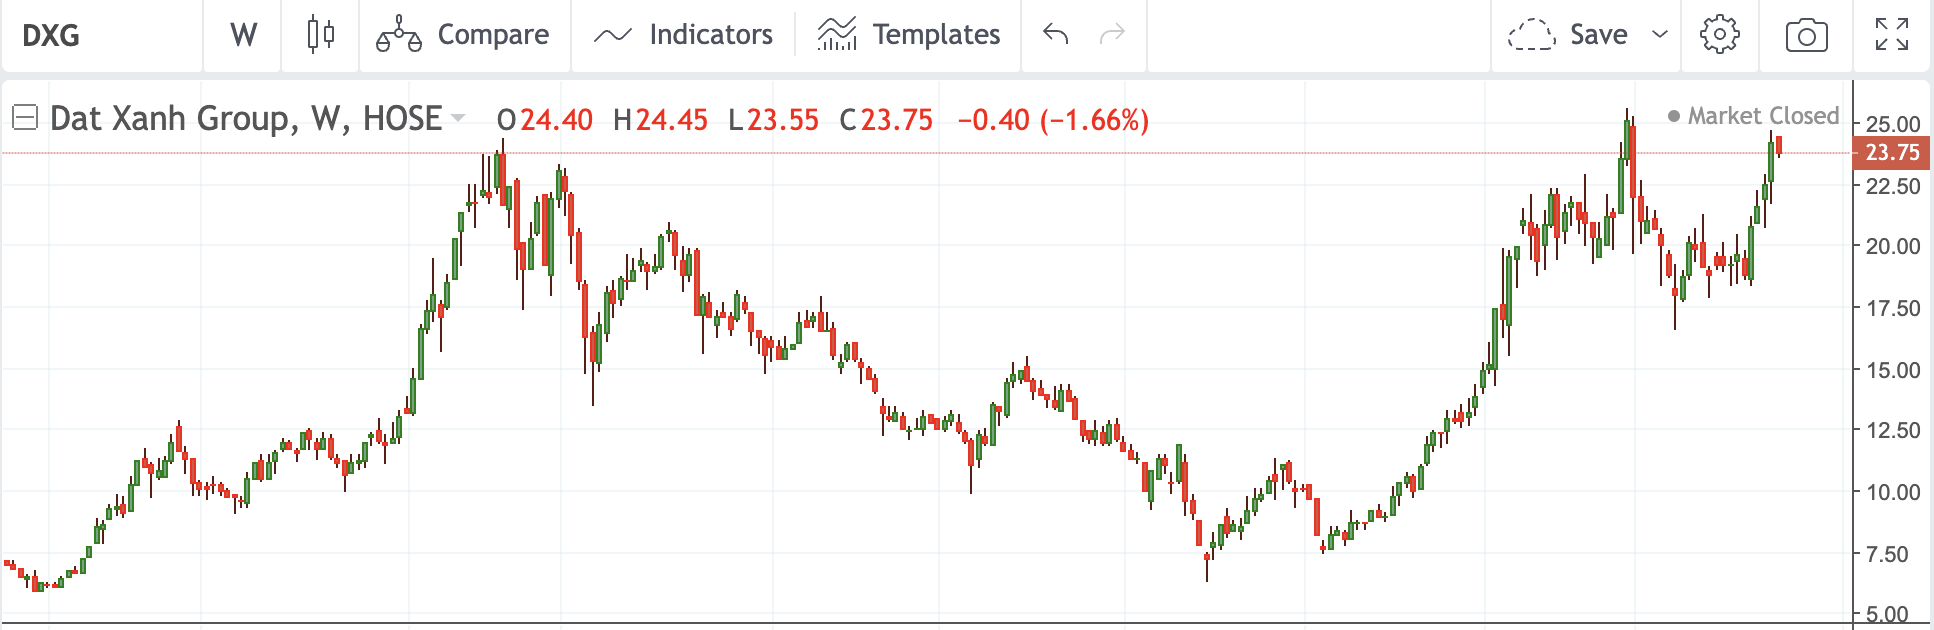Click the DXG symbol search field
The width and height of the screenshot is (1934, 630).
point(100,35)
